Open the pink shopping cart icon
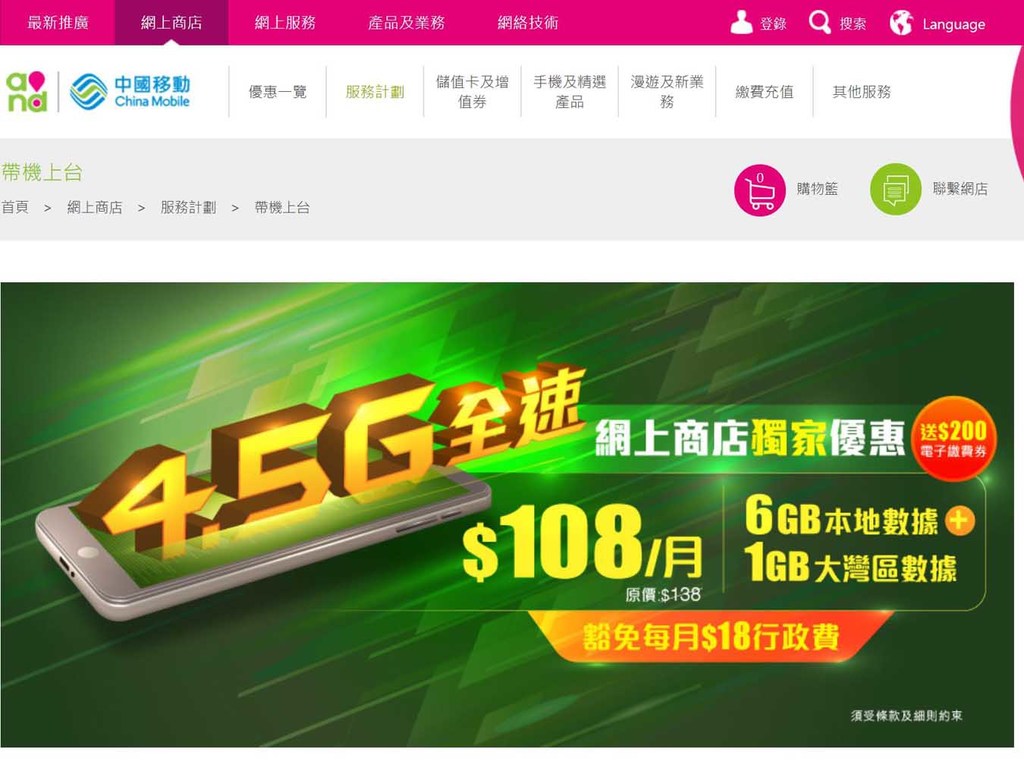This screenshot has height=768, width=1024. click(x=760, y=190)
